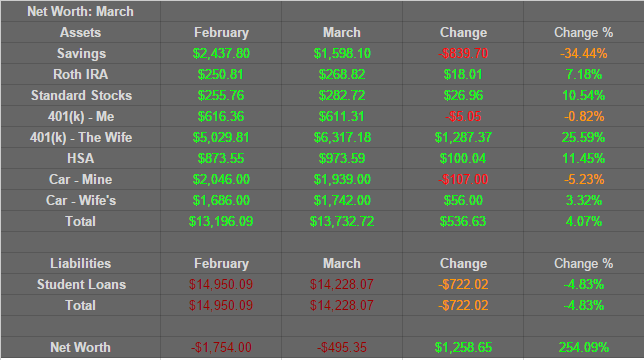Screen dimensions: 644x360
Task: Click the 401(k) - Me row label
Action: (80, 117)
